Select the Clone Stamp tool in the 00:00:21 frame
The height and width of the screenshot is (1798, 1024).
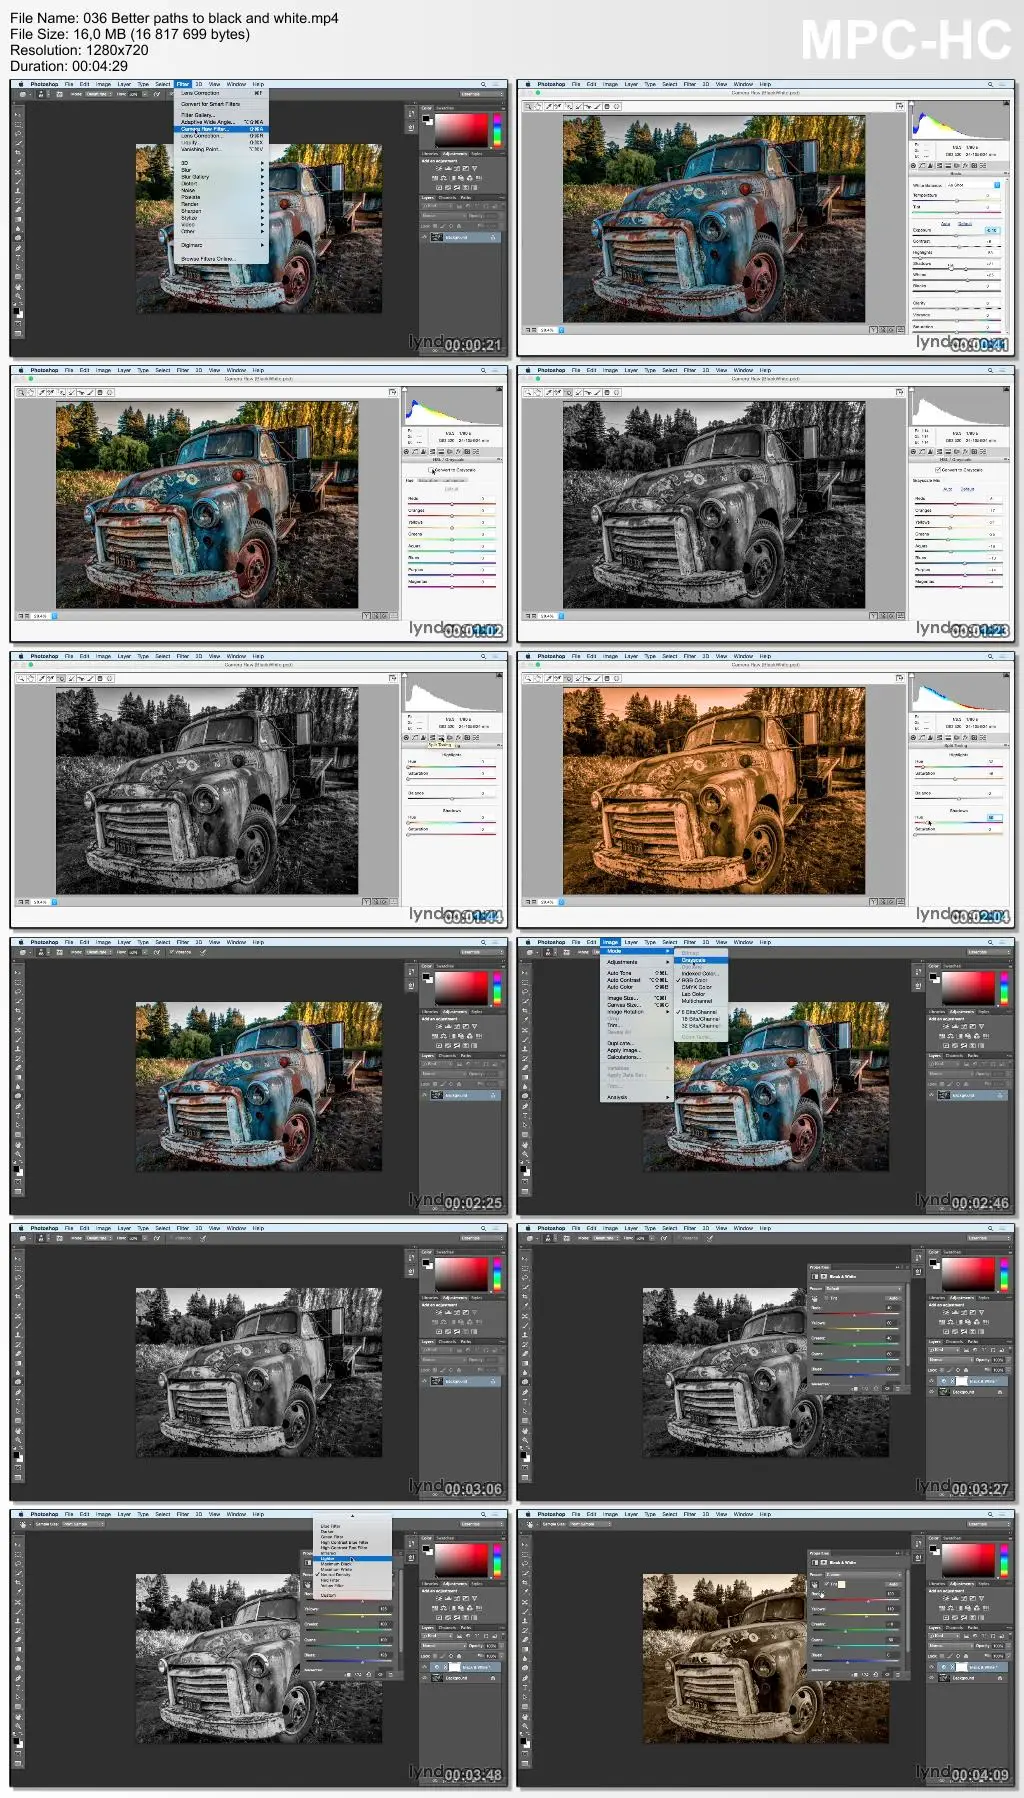click(x=17, y=190)
